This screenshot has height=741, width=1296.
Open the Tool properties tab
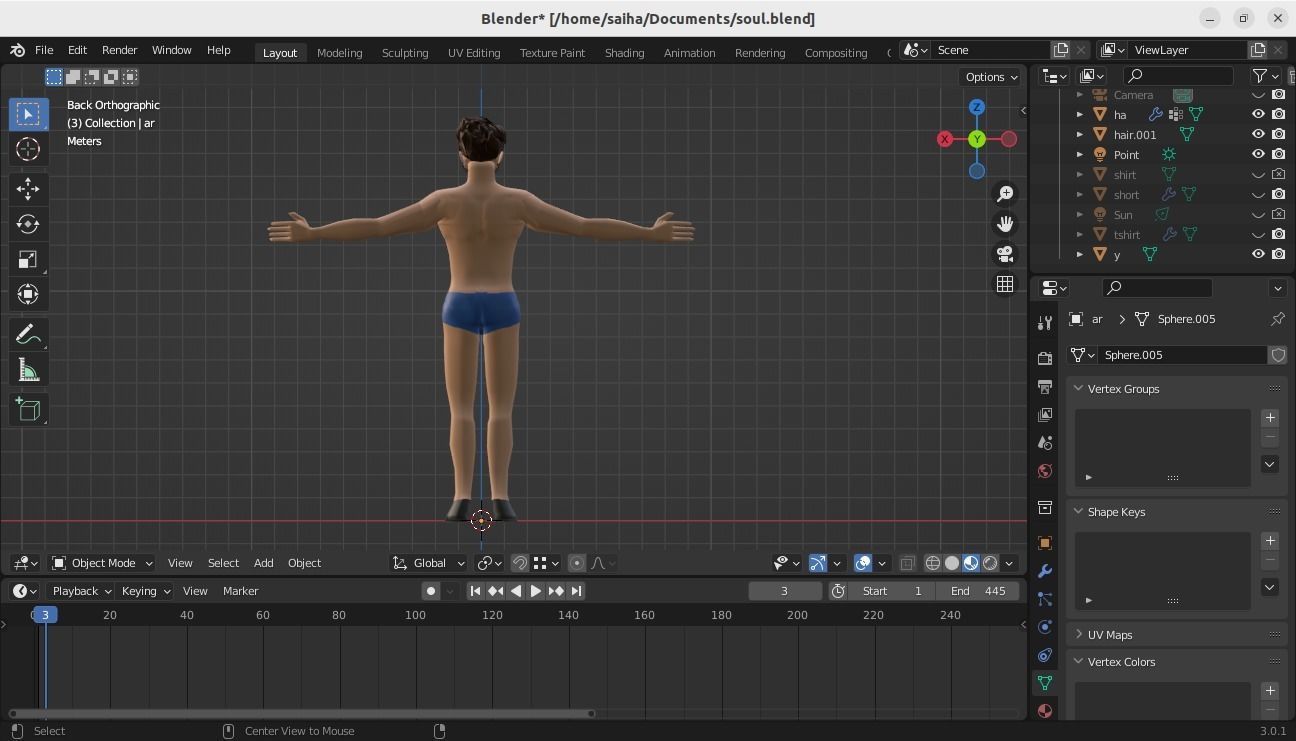point(1045,322)
